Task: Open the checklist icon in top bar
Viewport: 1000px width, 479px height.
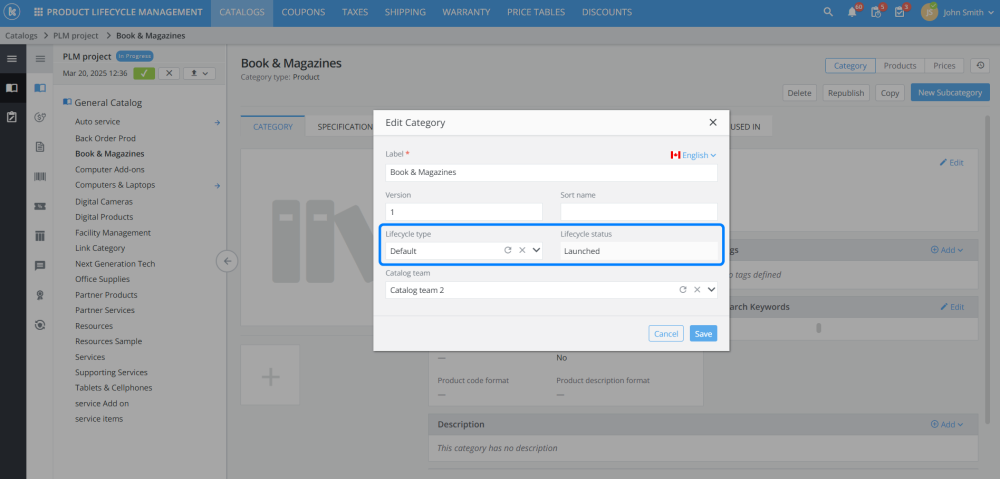Action: [x=899, y=12]
